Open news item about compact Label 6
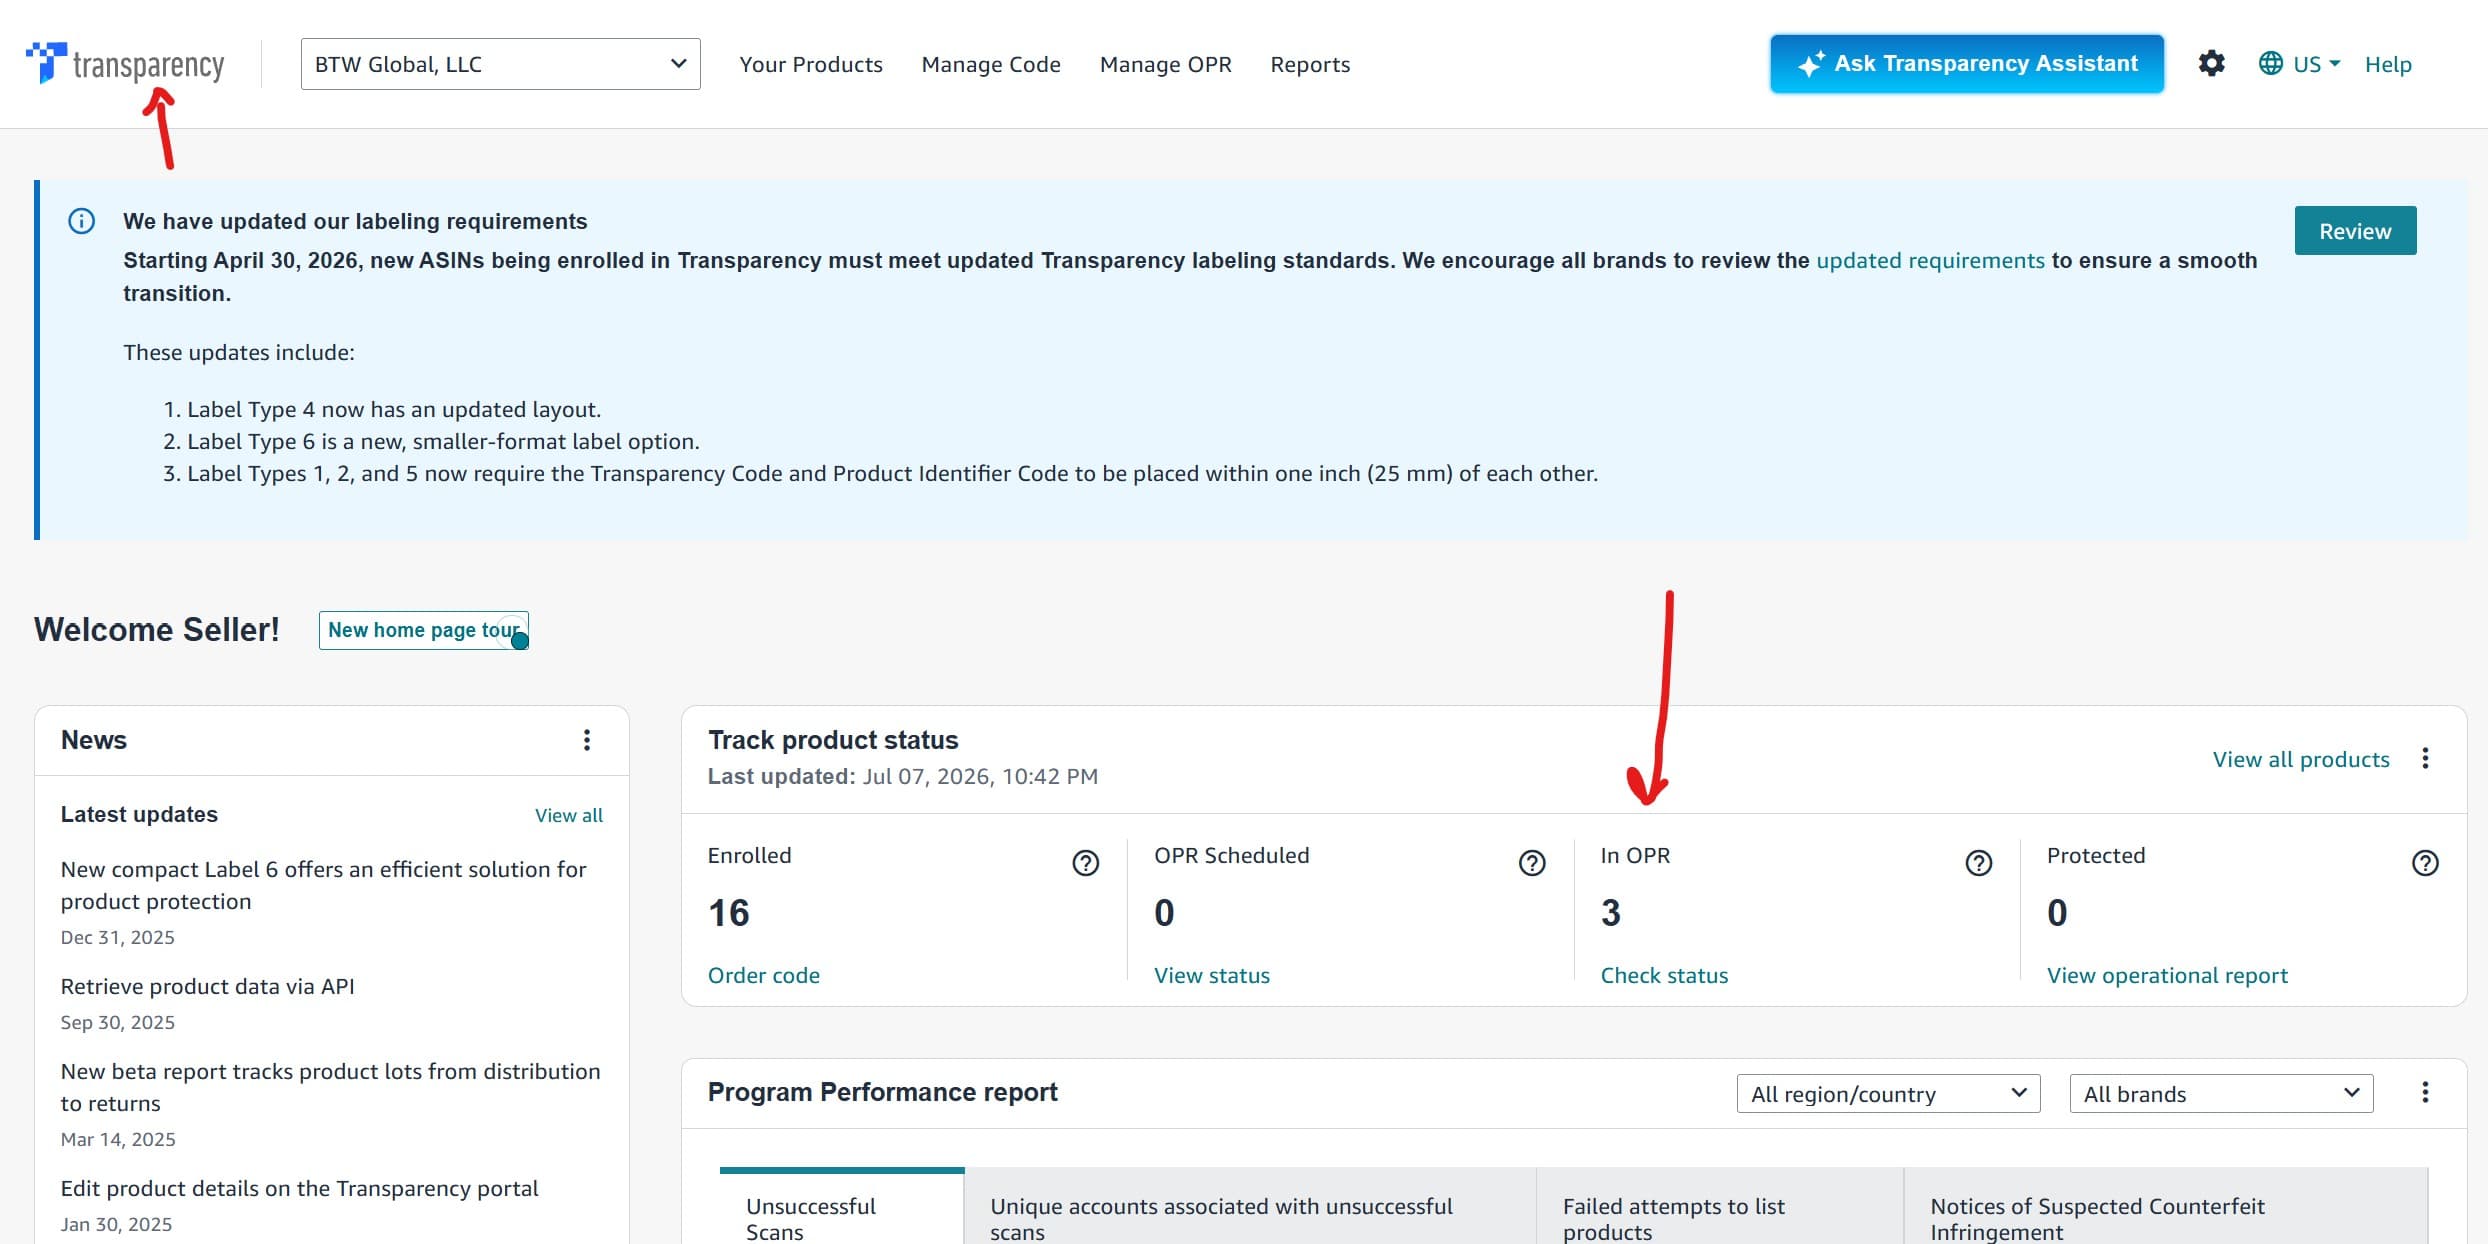 pyautogui.click(x=323, y=885)
